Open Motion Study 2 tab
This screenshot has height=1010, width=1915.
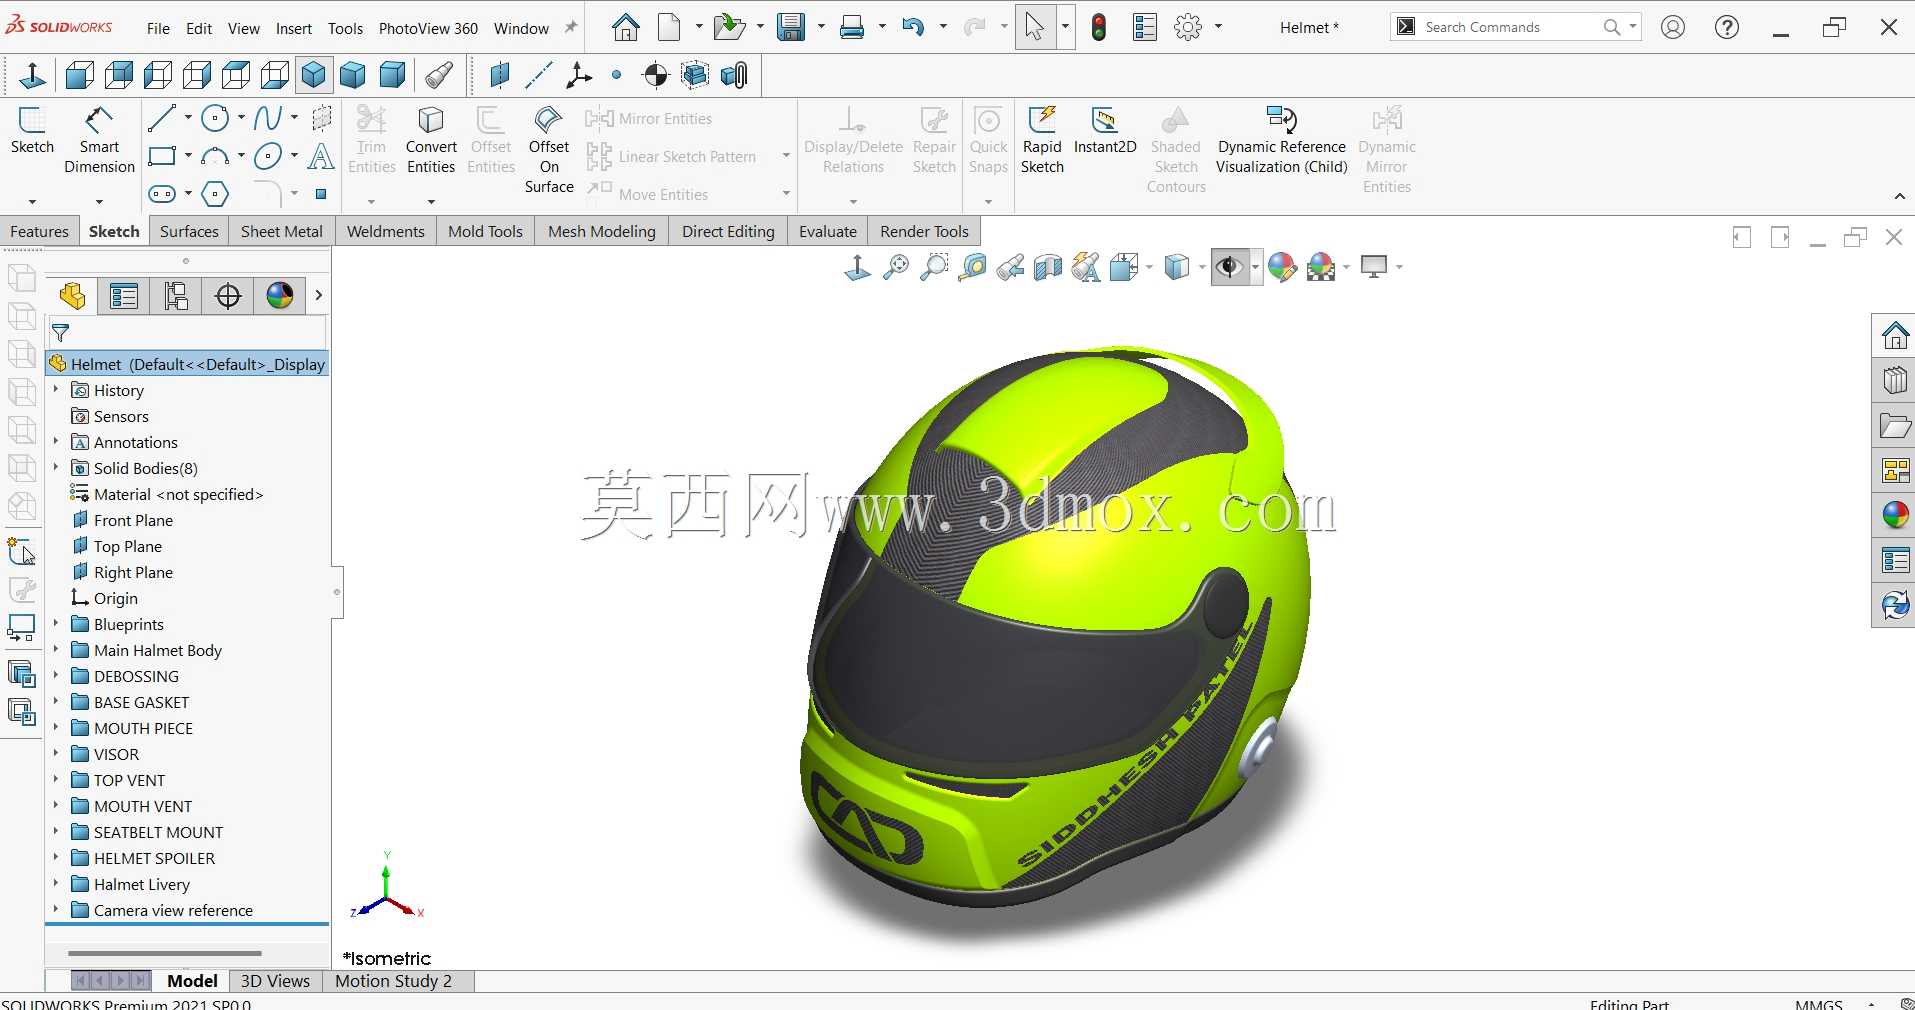[x=394, y=981]
